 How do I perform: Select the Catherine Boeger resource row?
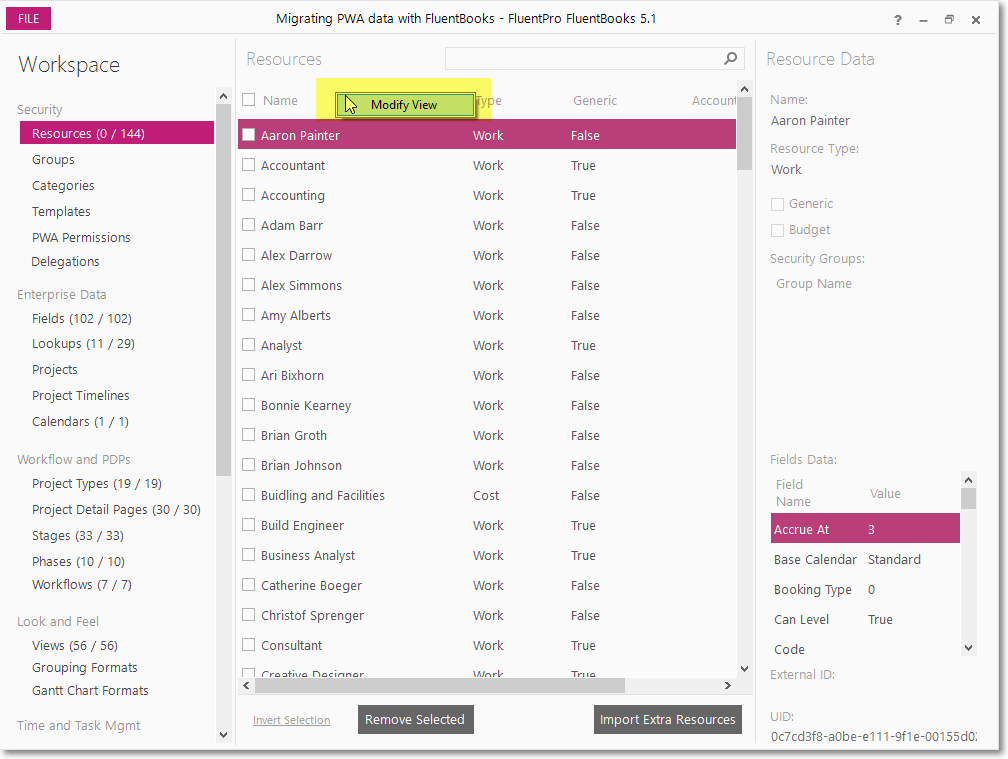click(487, 585)
